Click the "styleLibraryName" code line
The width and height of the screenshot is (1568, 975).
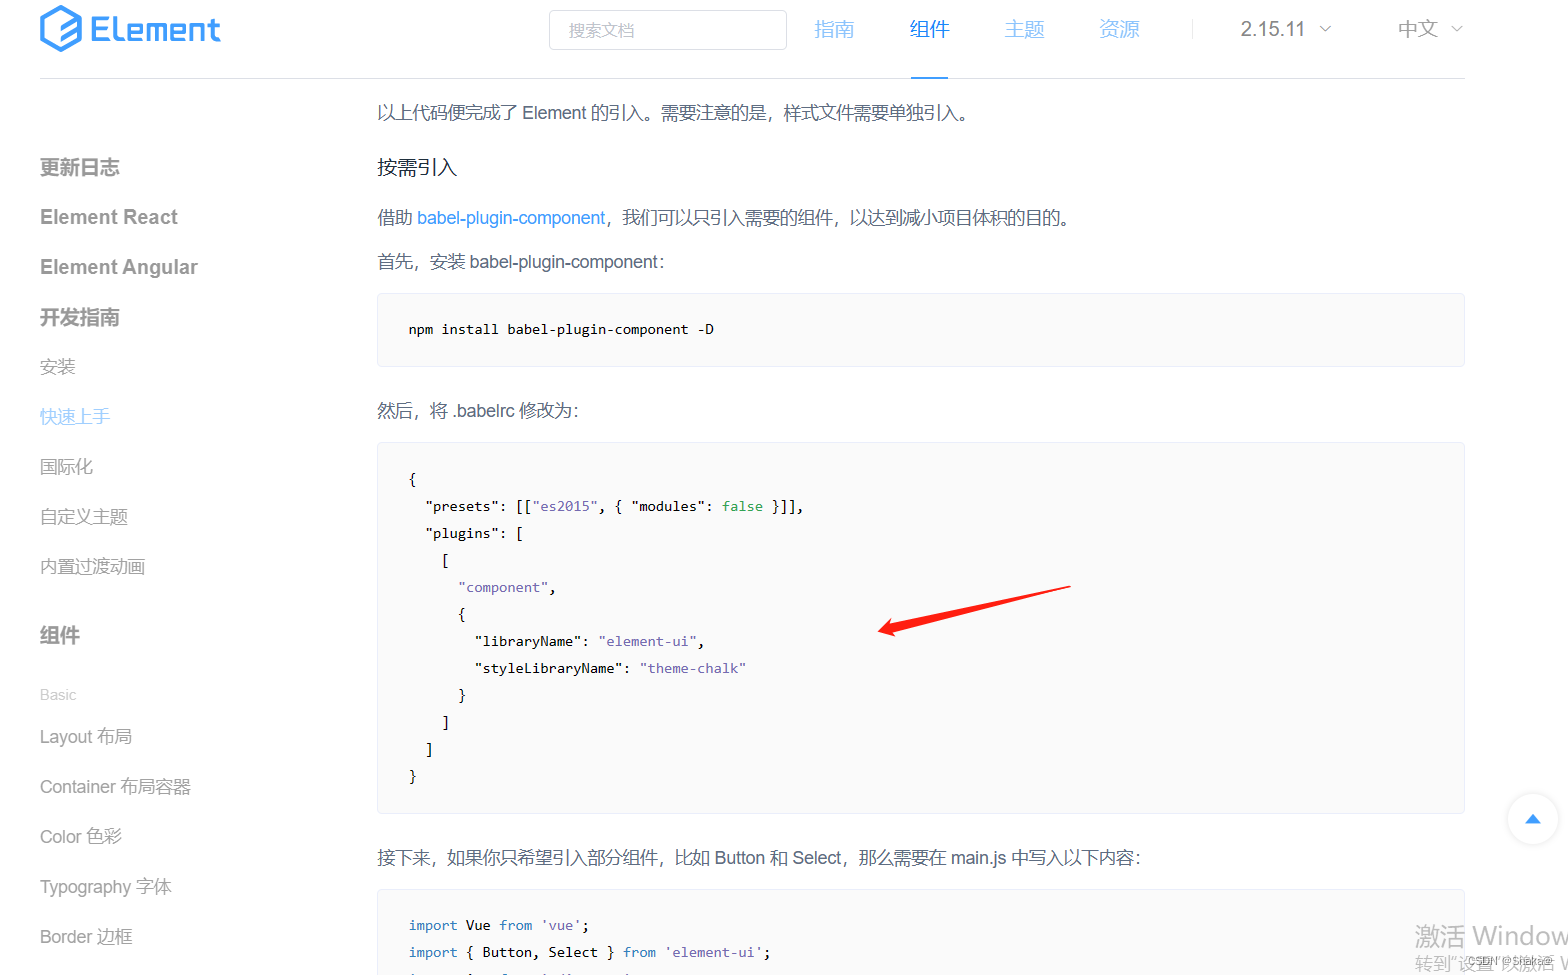coord(610,669)
